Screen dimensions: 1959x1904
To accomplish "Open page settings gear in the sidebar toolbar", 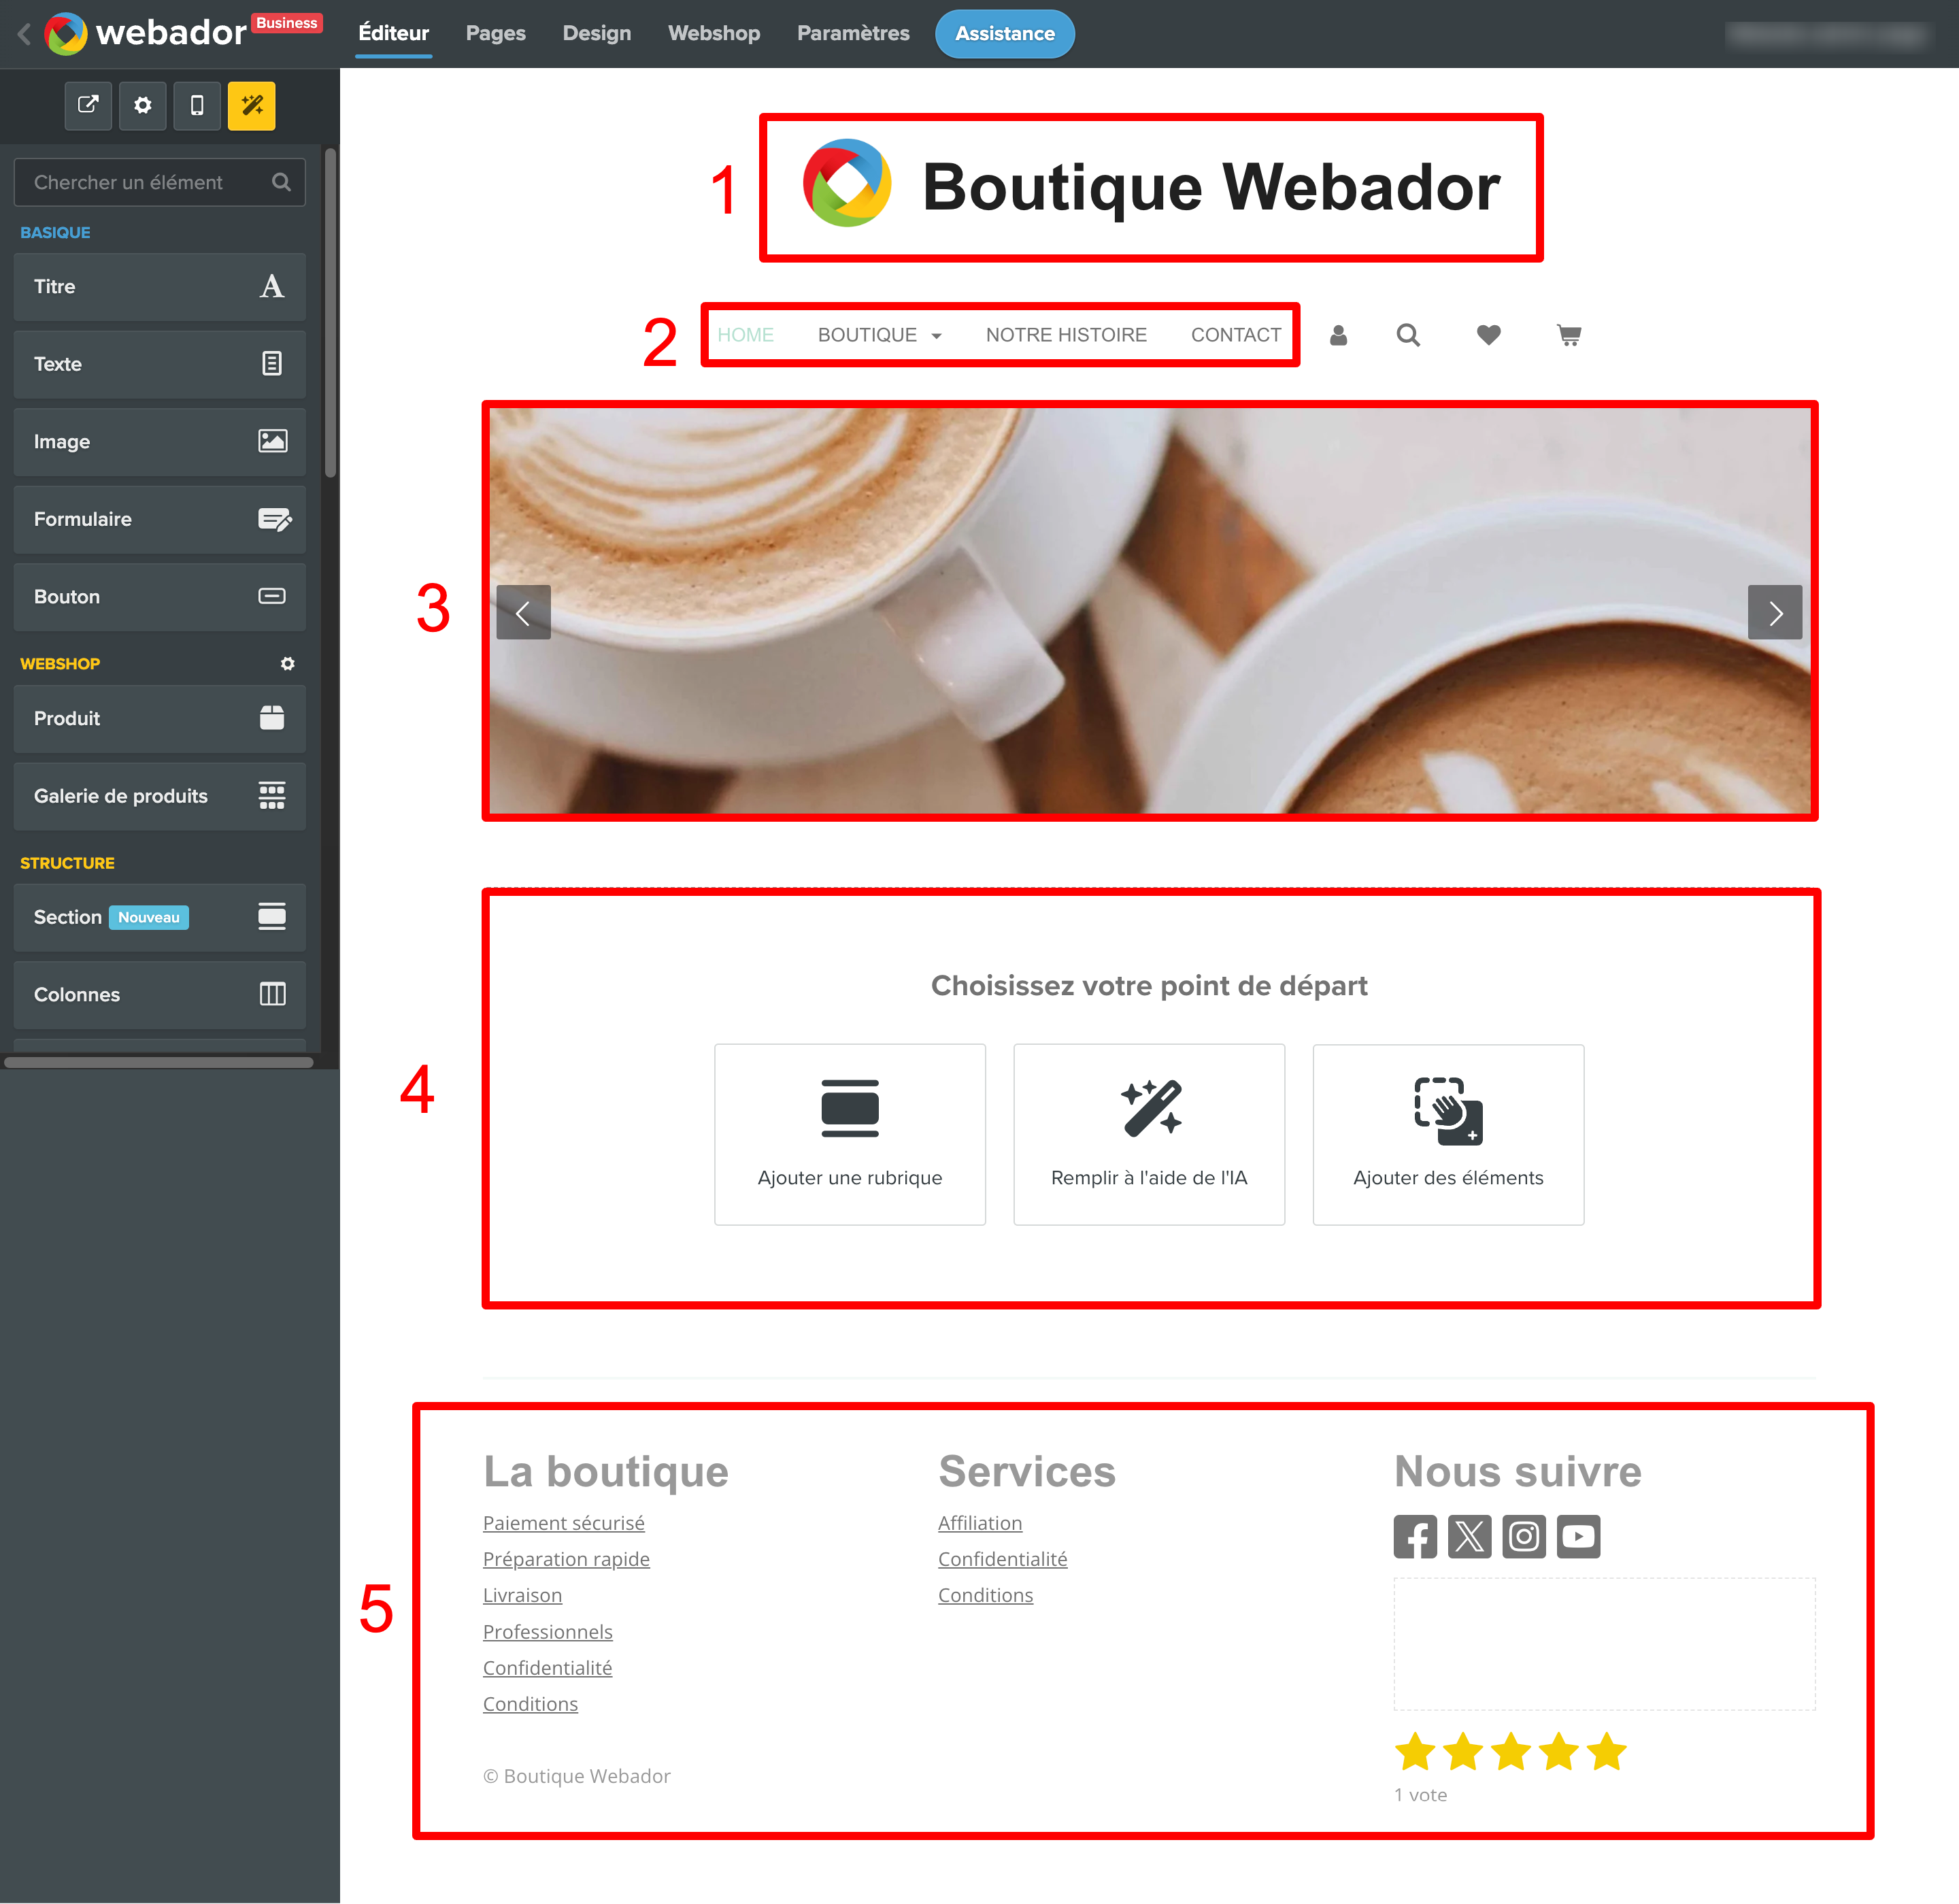I will click(x=143, y=105).
